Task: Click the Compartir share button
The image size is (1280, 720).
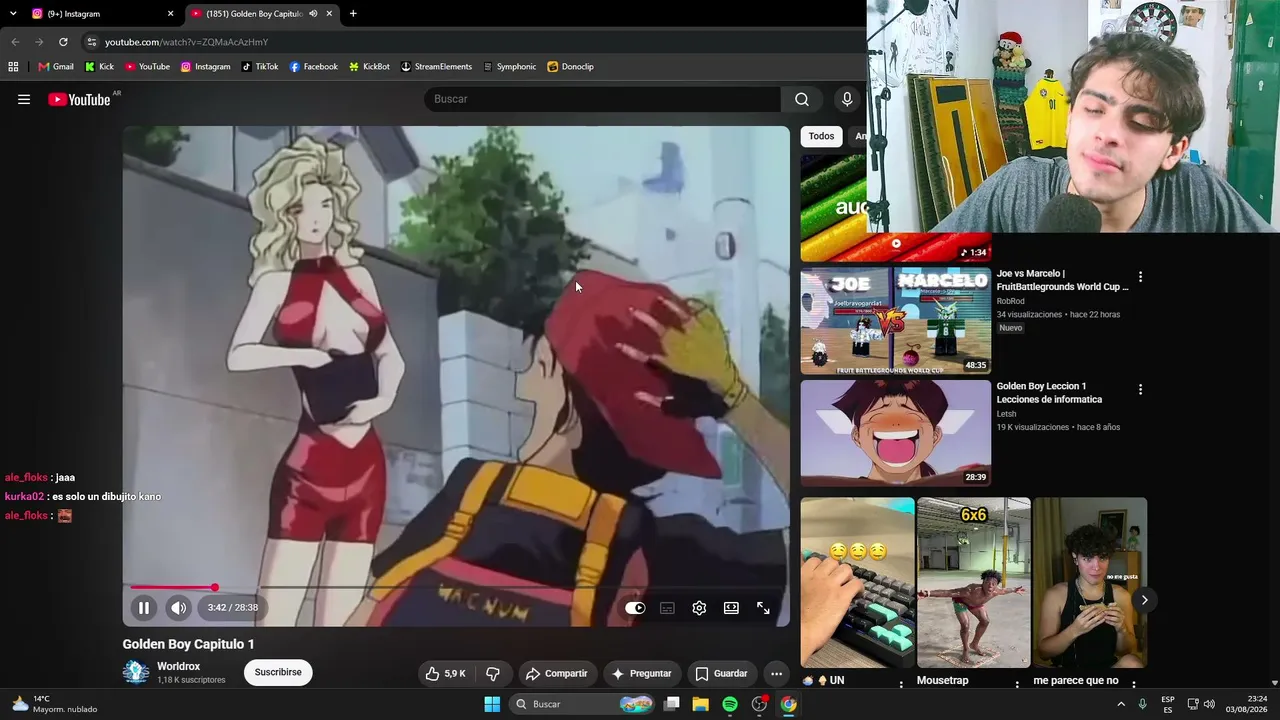Action: coord(557,673)
